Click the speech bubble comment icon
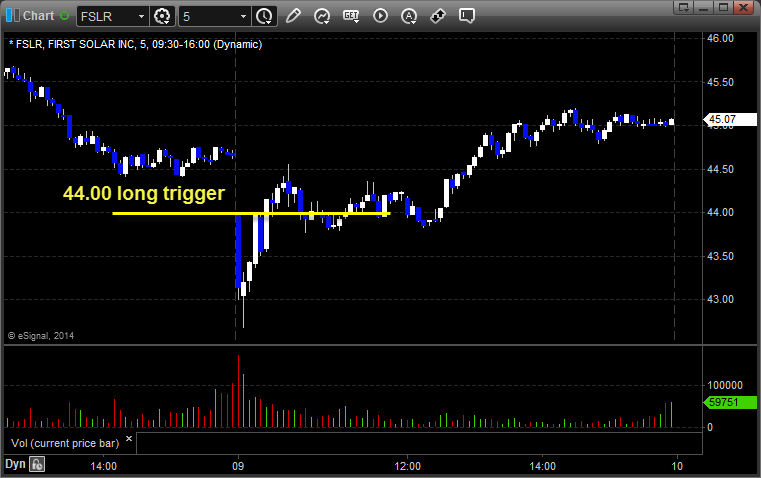761x478 pixels. (466, 16)
